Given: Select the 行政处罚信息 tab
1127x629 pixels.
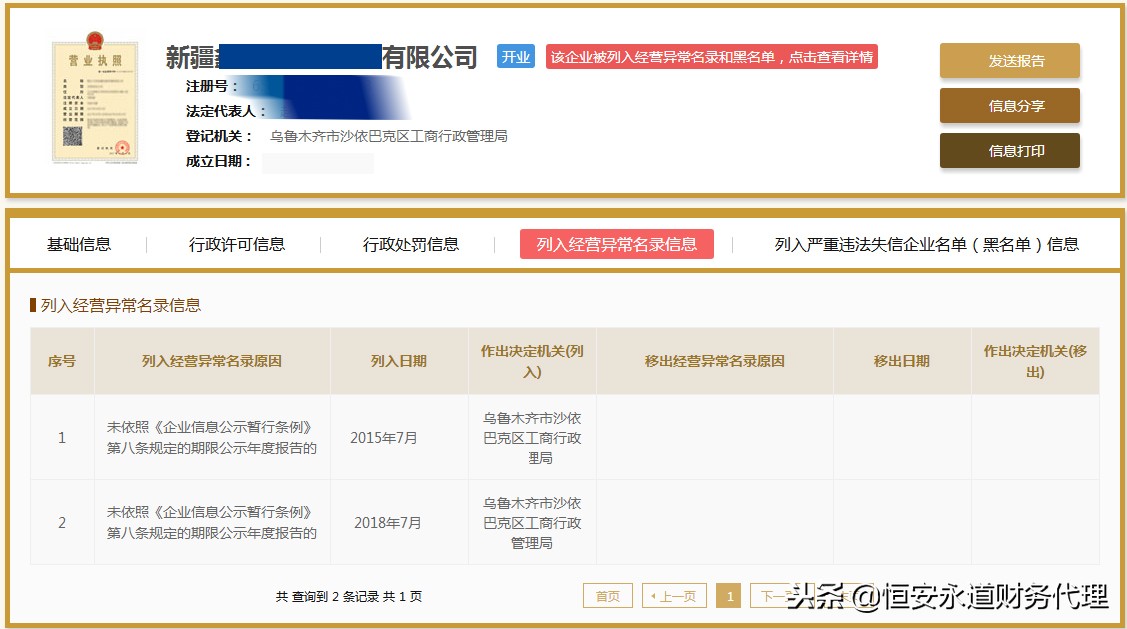Looking at the screenshot, I should click(x=410, y=243).
